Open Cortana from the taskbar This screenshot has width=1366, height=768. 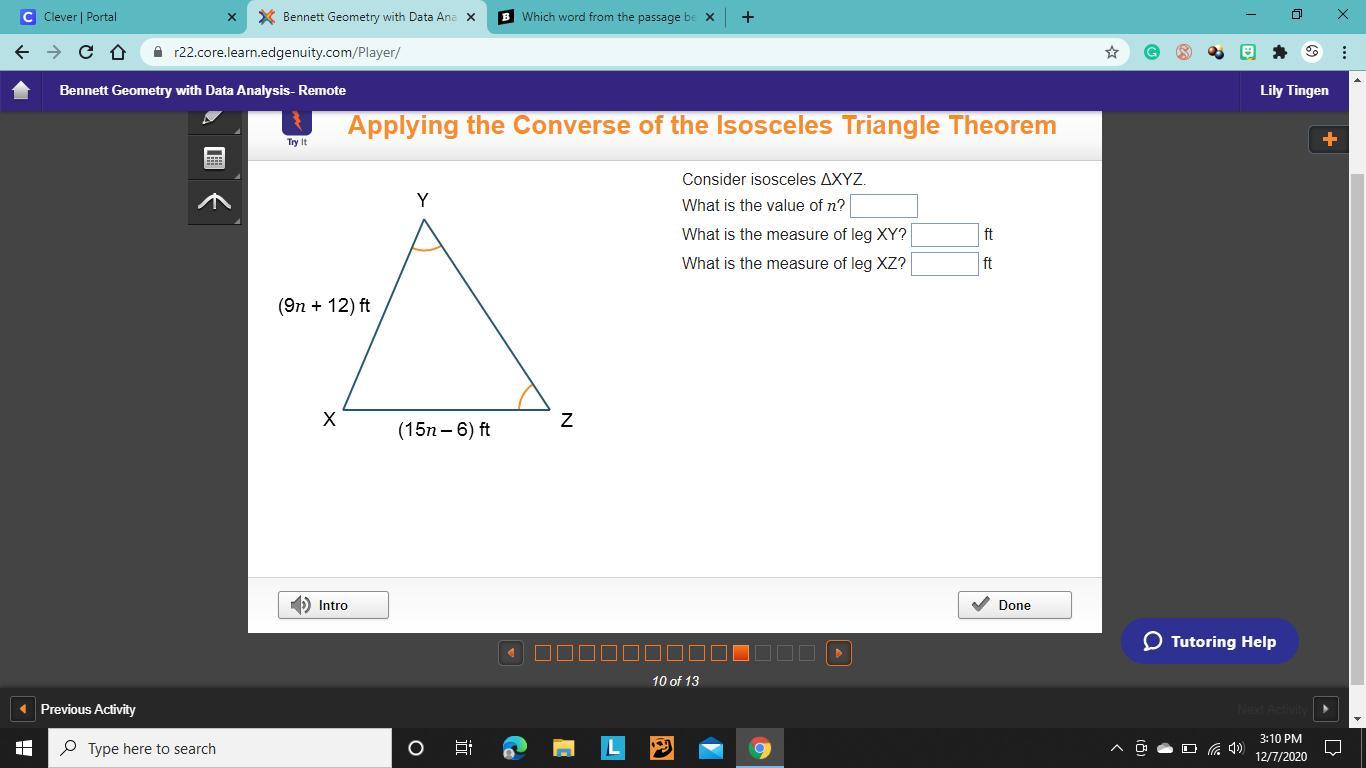[416, 748]
